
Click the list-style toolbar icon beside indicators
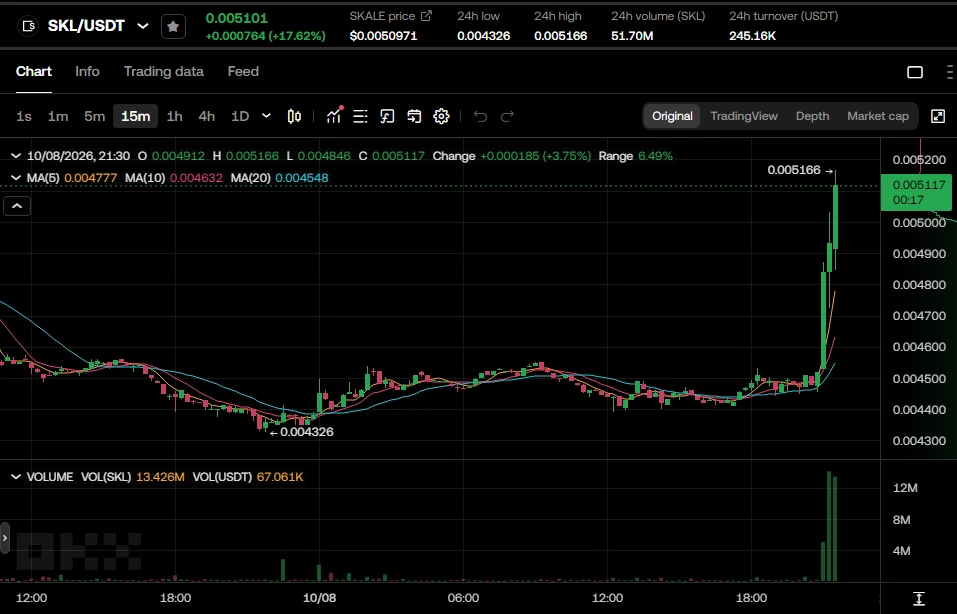(x=360, y=116)
